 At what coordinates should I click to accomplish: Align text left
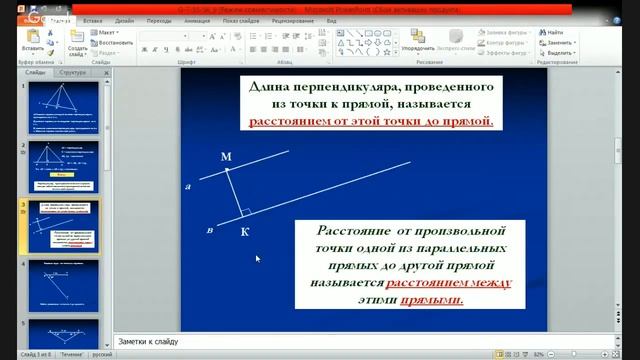(x=253, y=50)
